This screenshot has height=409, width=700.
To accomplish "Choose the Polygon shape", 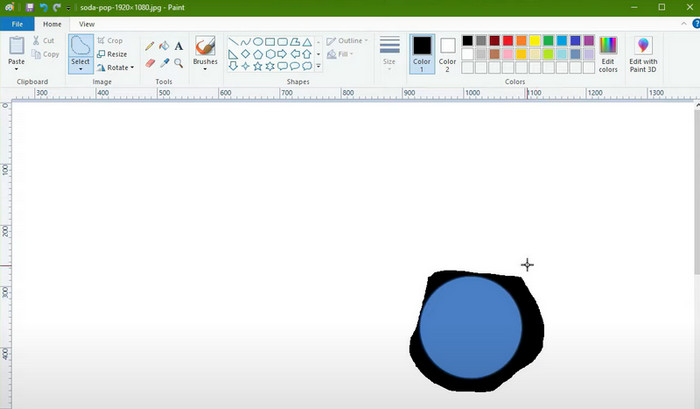I will [295, 42].
